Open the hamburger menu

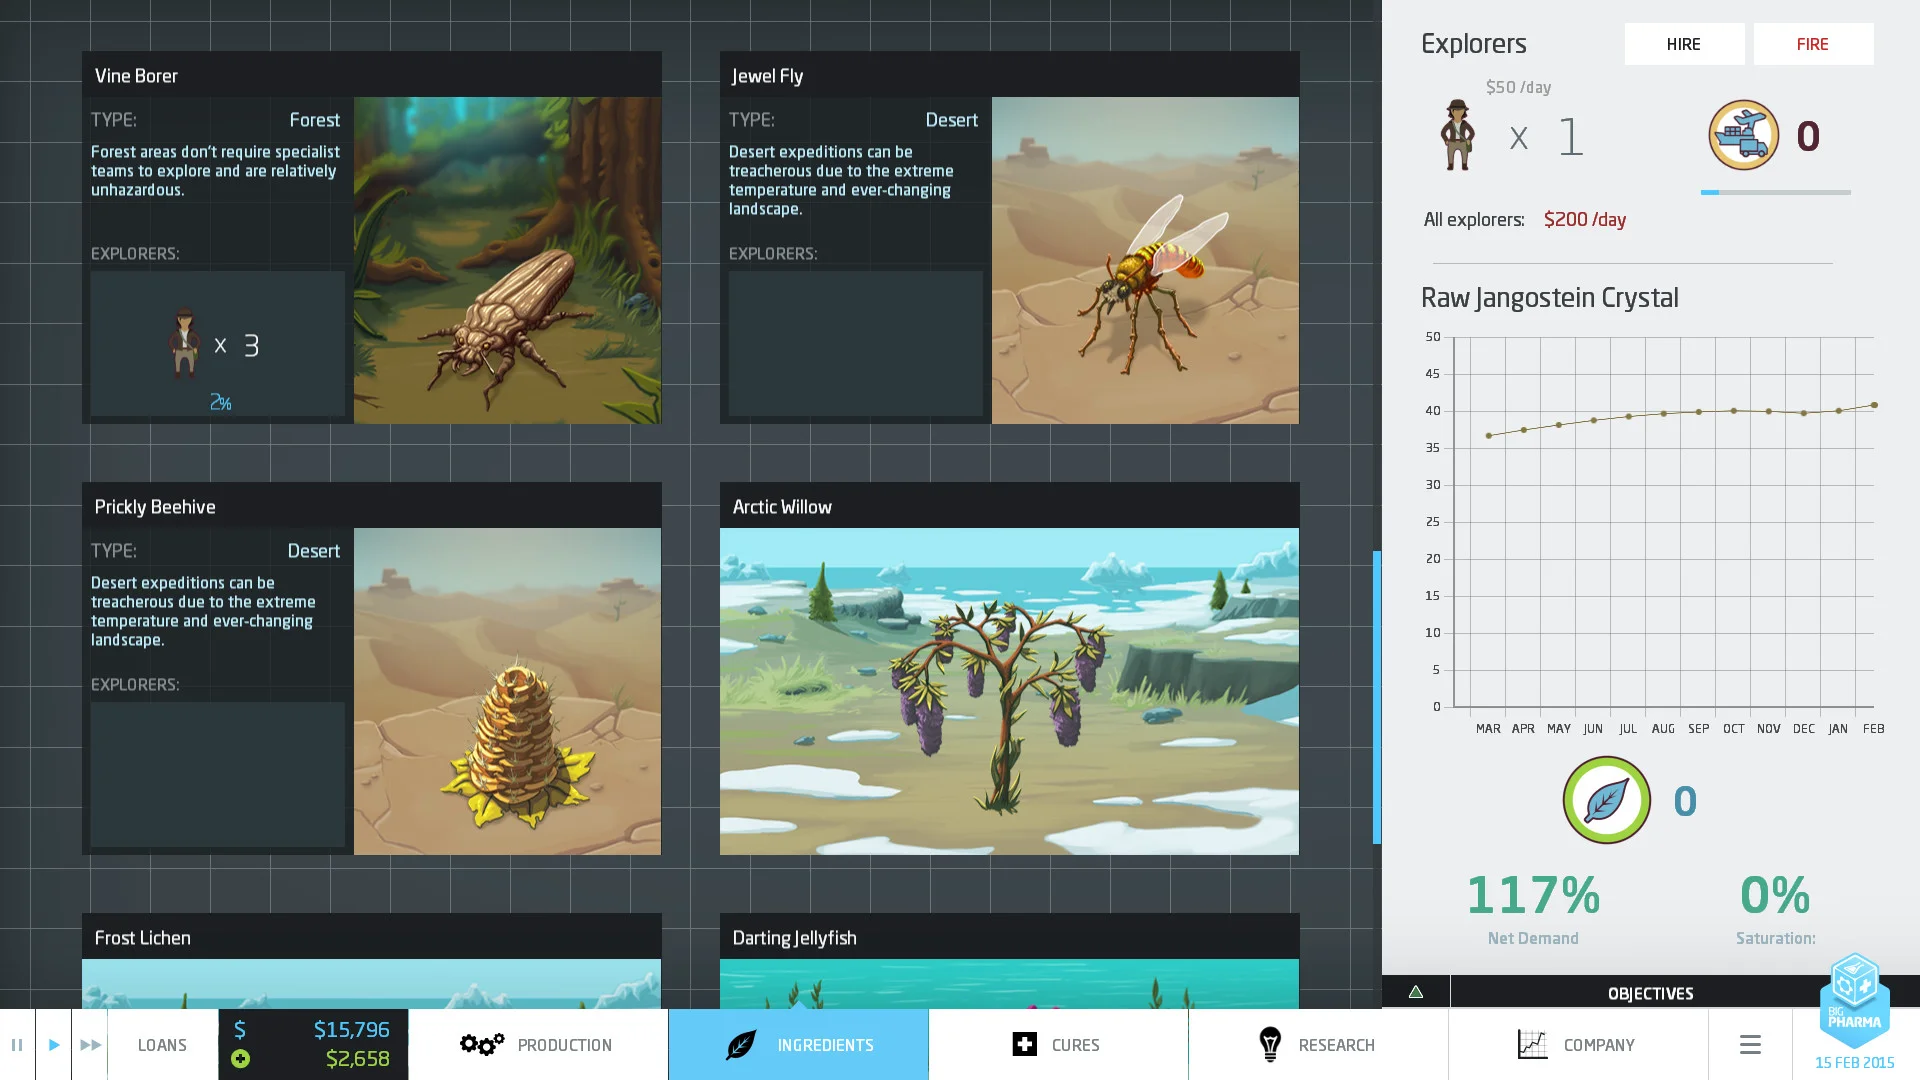coord(1750,1044)
